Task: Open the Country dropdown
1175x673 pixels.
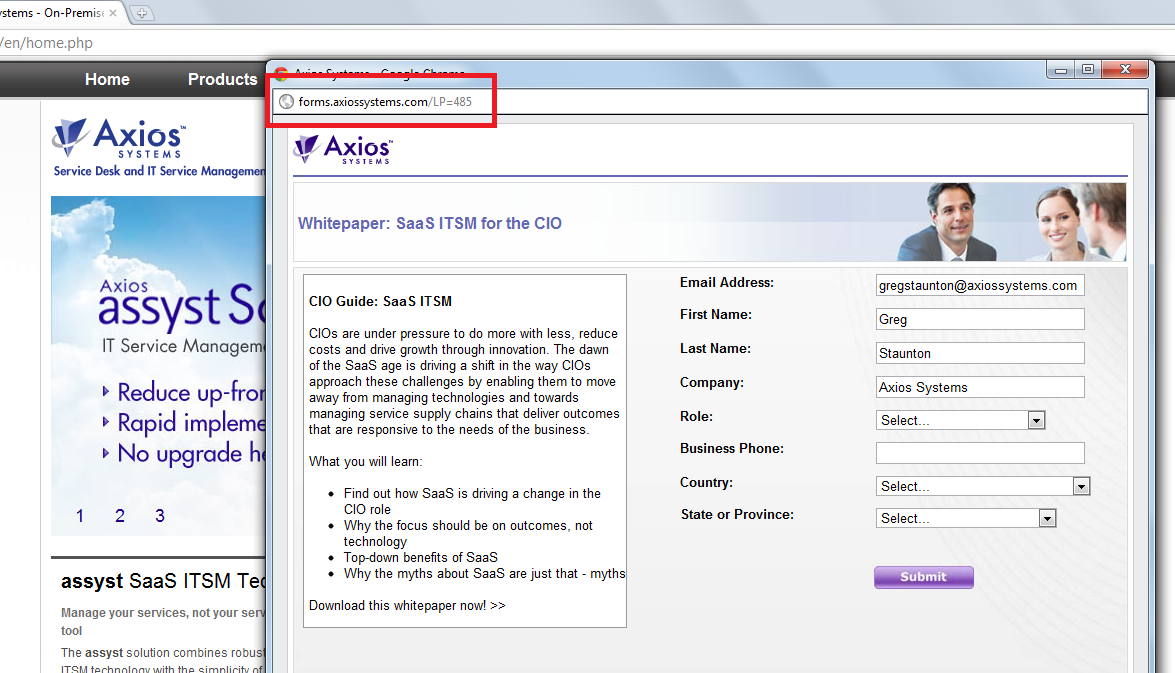Action: point(982,486)
